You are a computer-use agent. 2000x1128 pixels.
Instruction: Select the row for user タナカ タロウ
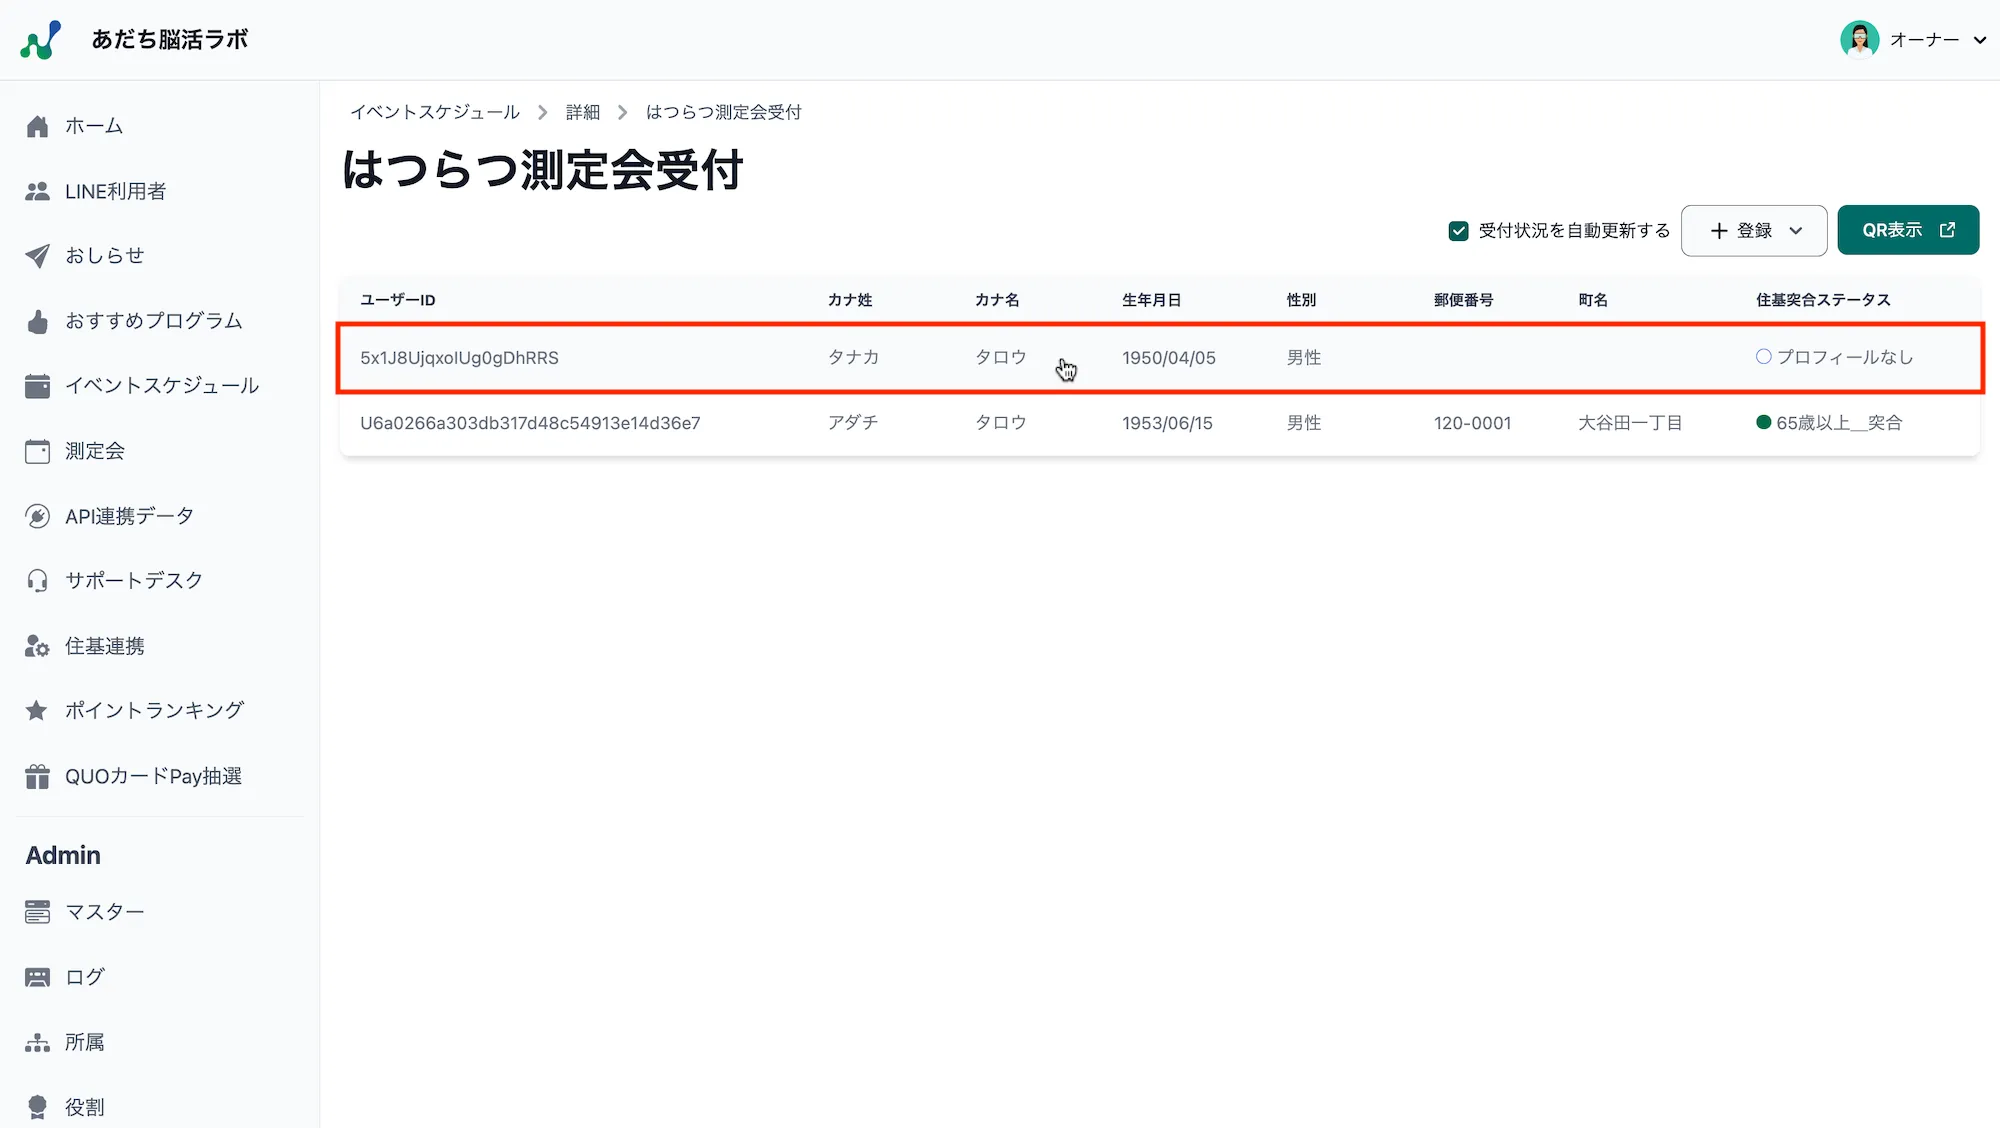(900, 357)
